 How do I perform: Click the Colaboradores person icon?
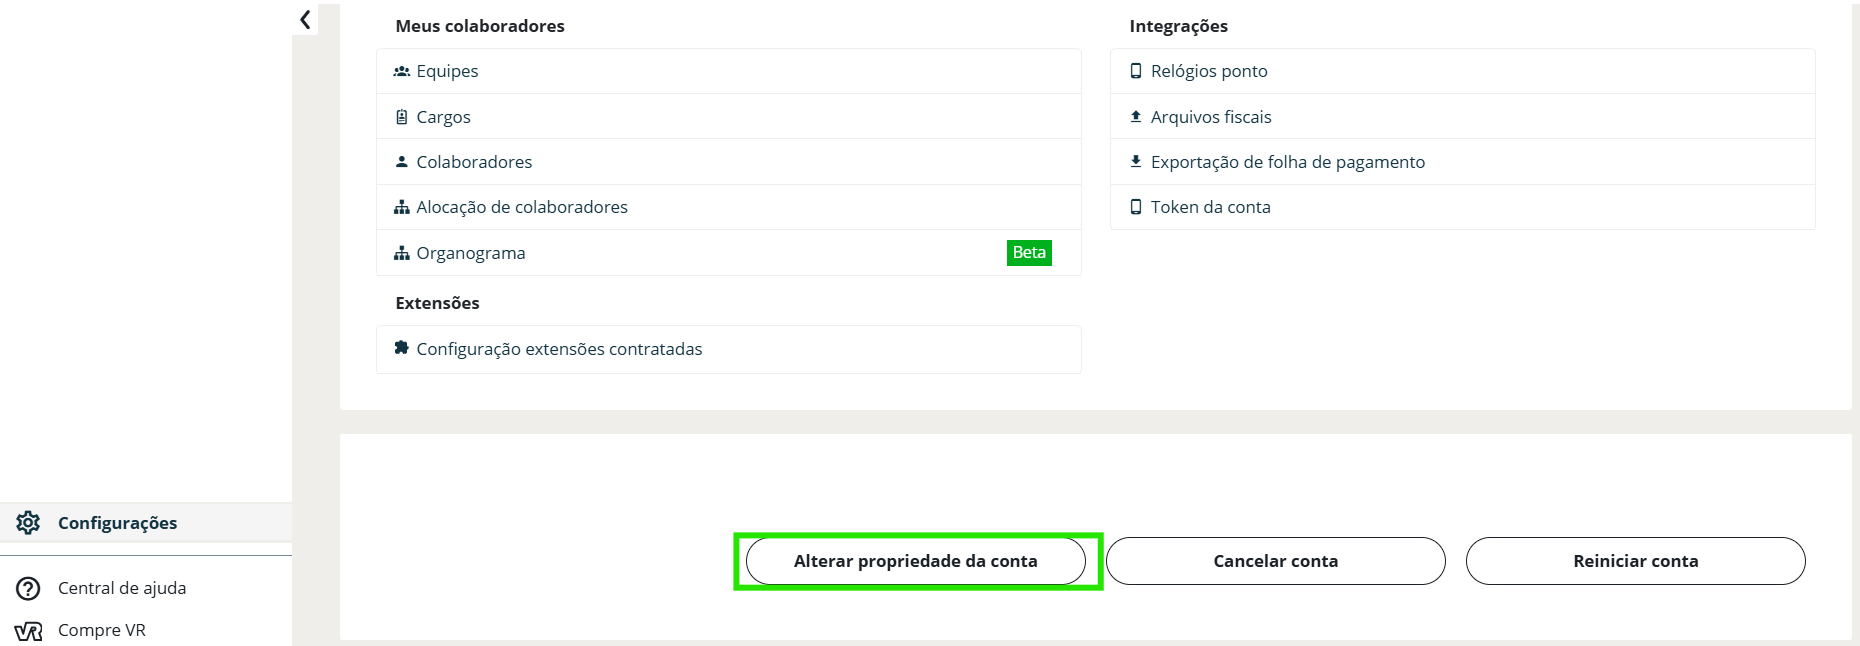pyautogui.click(x=401, y=162)
